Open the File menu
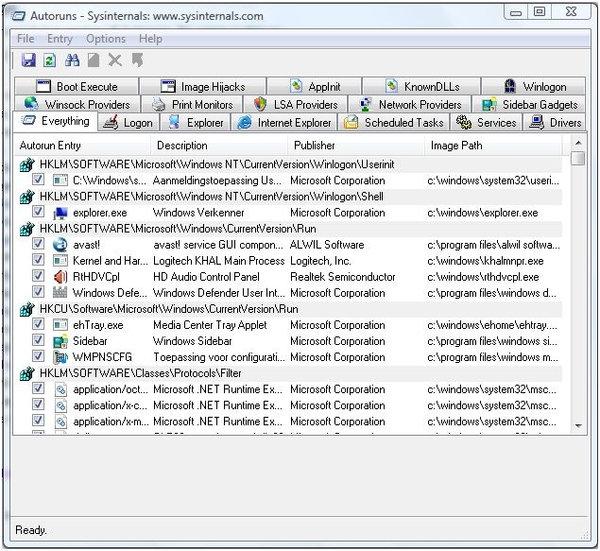 point(26,39)
